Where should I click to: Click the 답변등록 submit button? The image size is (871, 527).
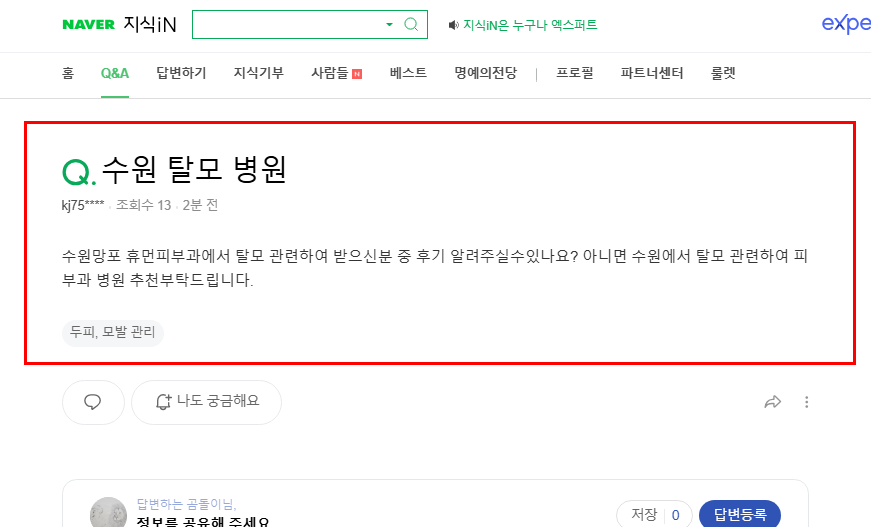tap(740, 515)
